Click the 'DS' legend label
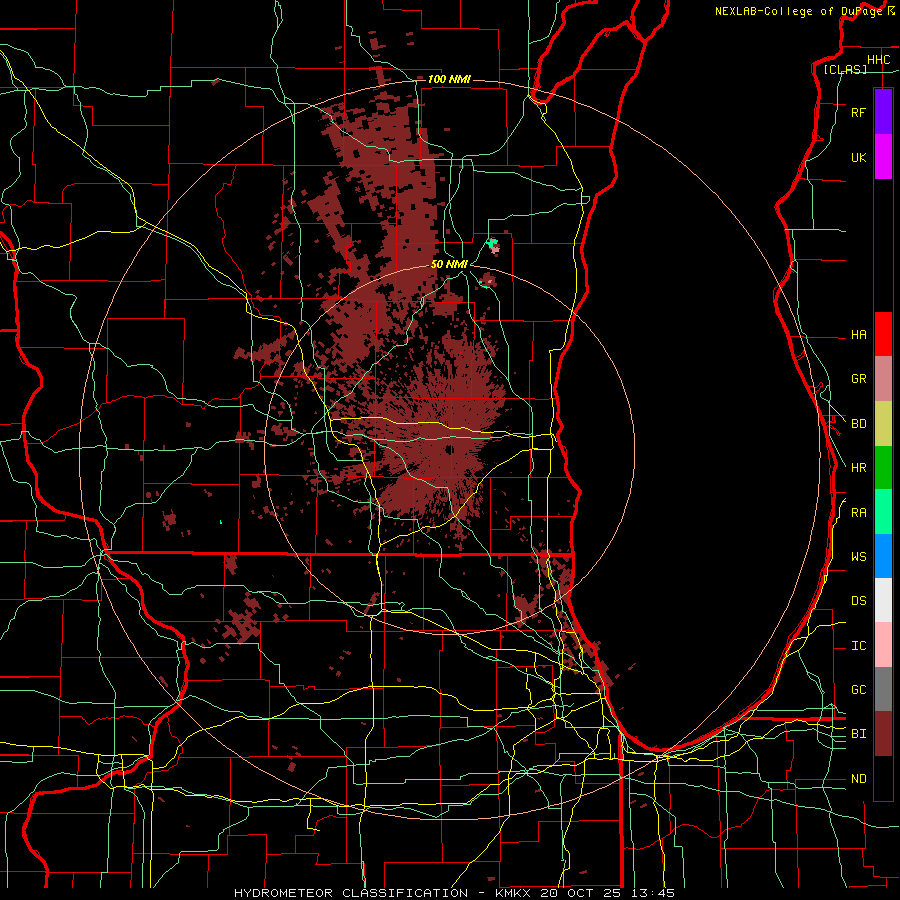The image size is (900, 900). (x=858, y=601)
